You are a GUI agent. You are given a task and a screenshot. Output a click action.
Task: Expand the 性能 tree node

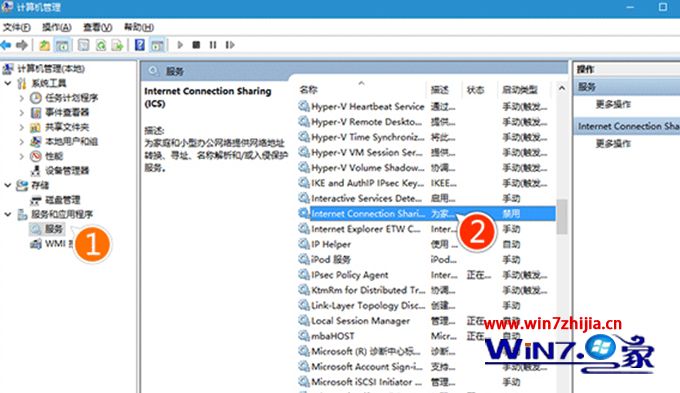[x=21, y=156]
